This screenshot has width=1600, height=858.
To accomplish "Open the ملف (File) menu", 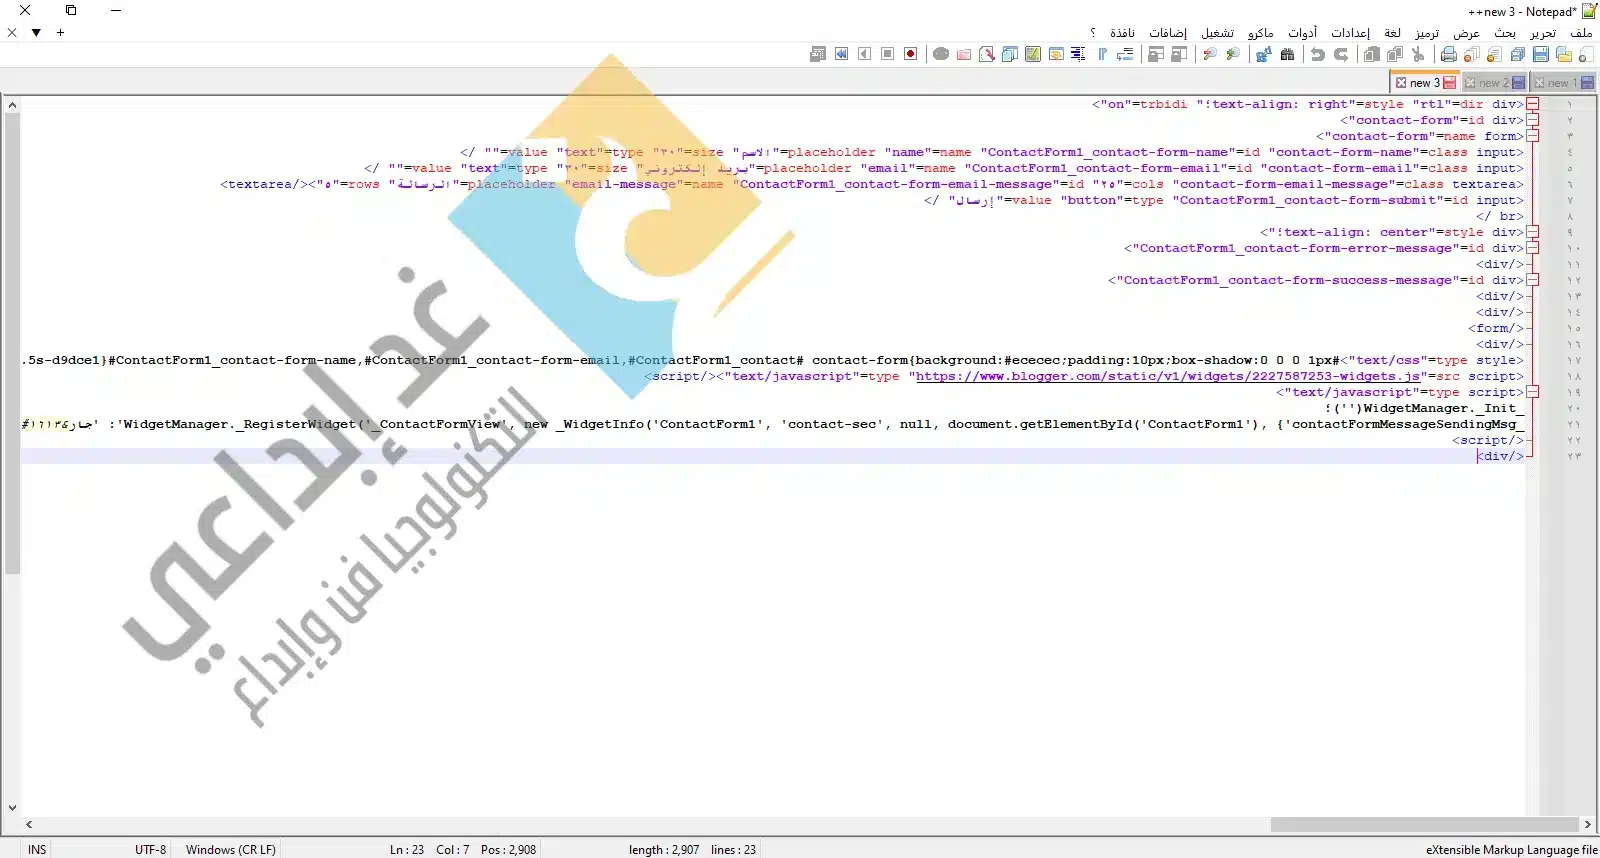I will (x=1581, y=33).
